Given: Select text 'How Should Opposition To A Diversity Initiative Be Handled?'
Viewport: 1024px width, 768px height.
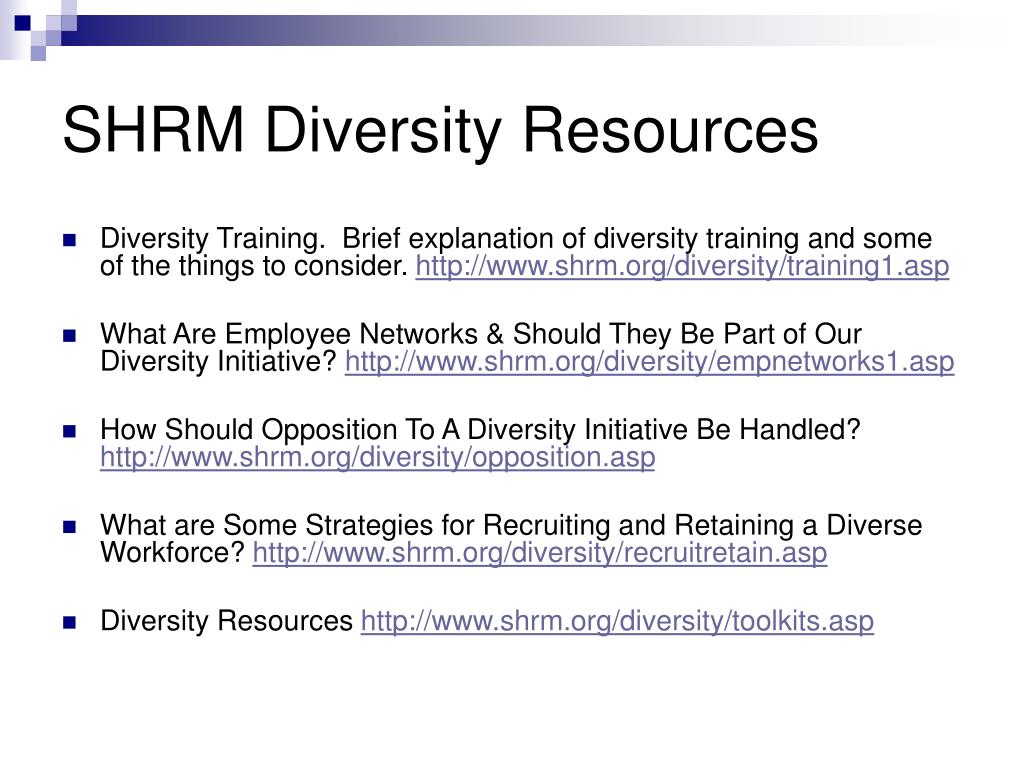Looking at the screenshot, I should click(480, 430).
